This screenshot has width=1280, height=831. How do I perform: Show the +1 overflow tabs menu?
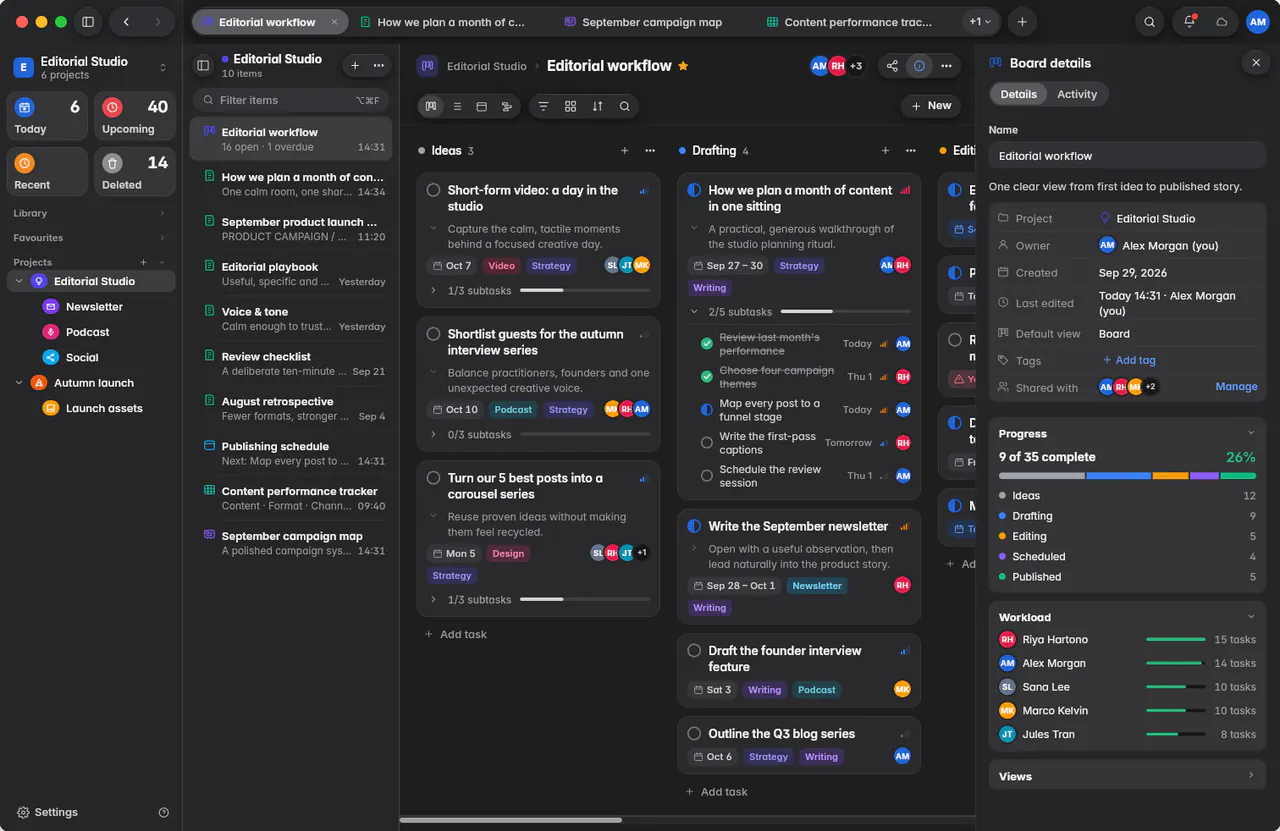pos(981,22)
